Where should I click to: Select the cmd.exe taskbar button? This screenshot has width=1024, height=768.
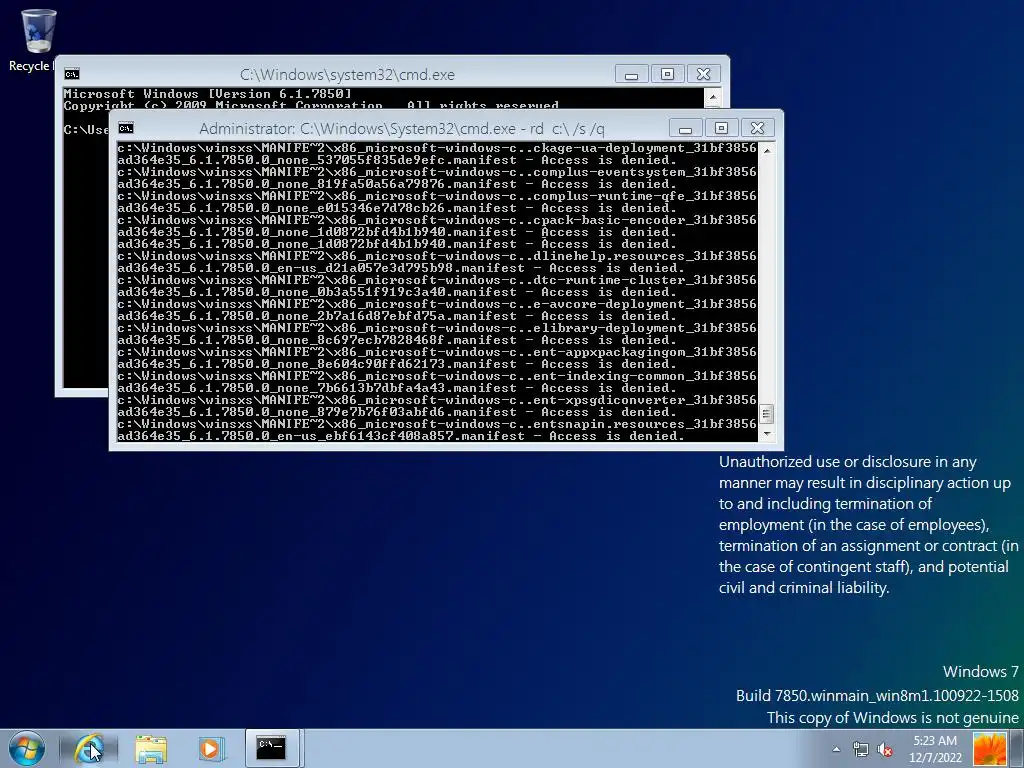click(272, 748)
